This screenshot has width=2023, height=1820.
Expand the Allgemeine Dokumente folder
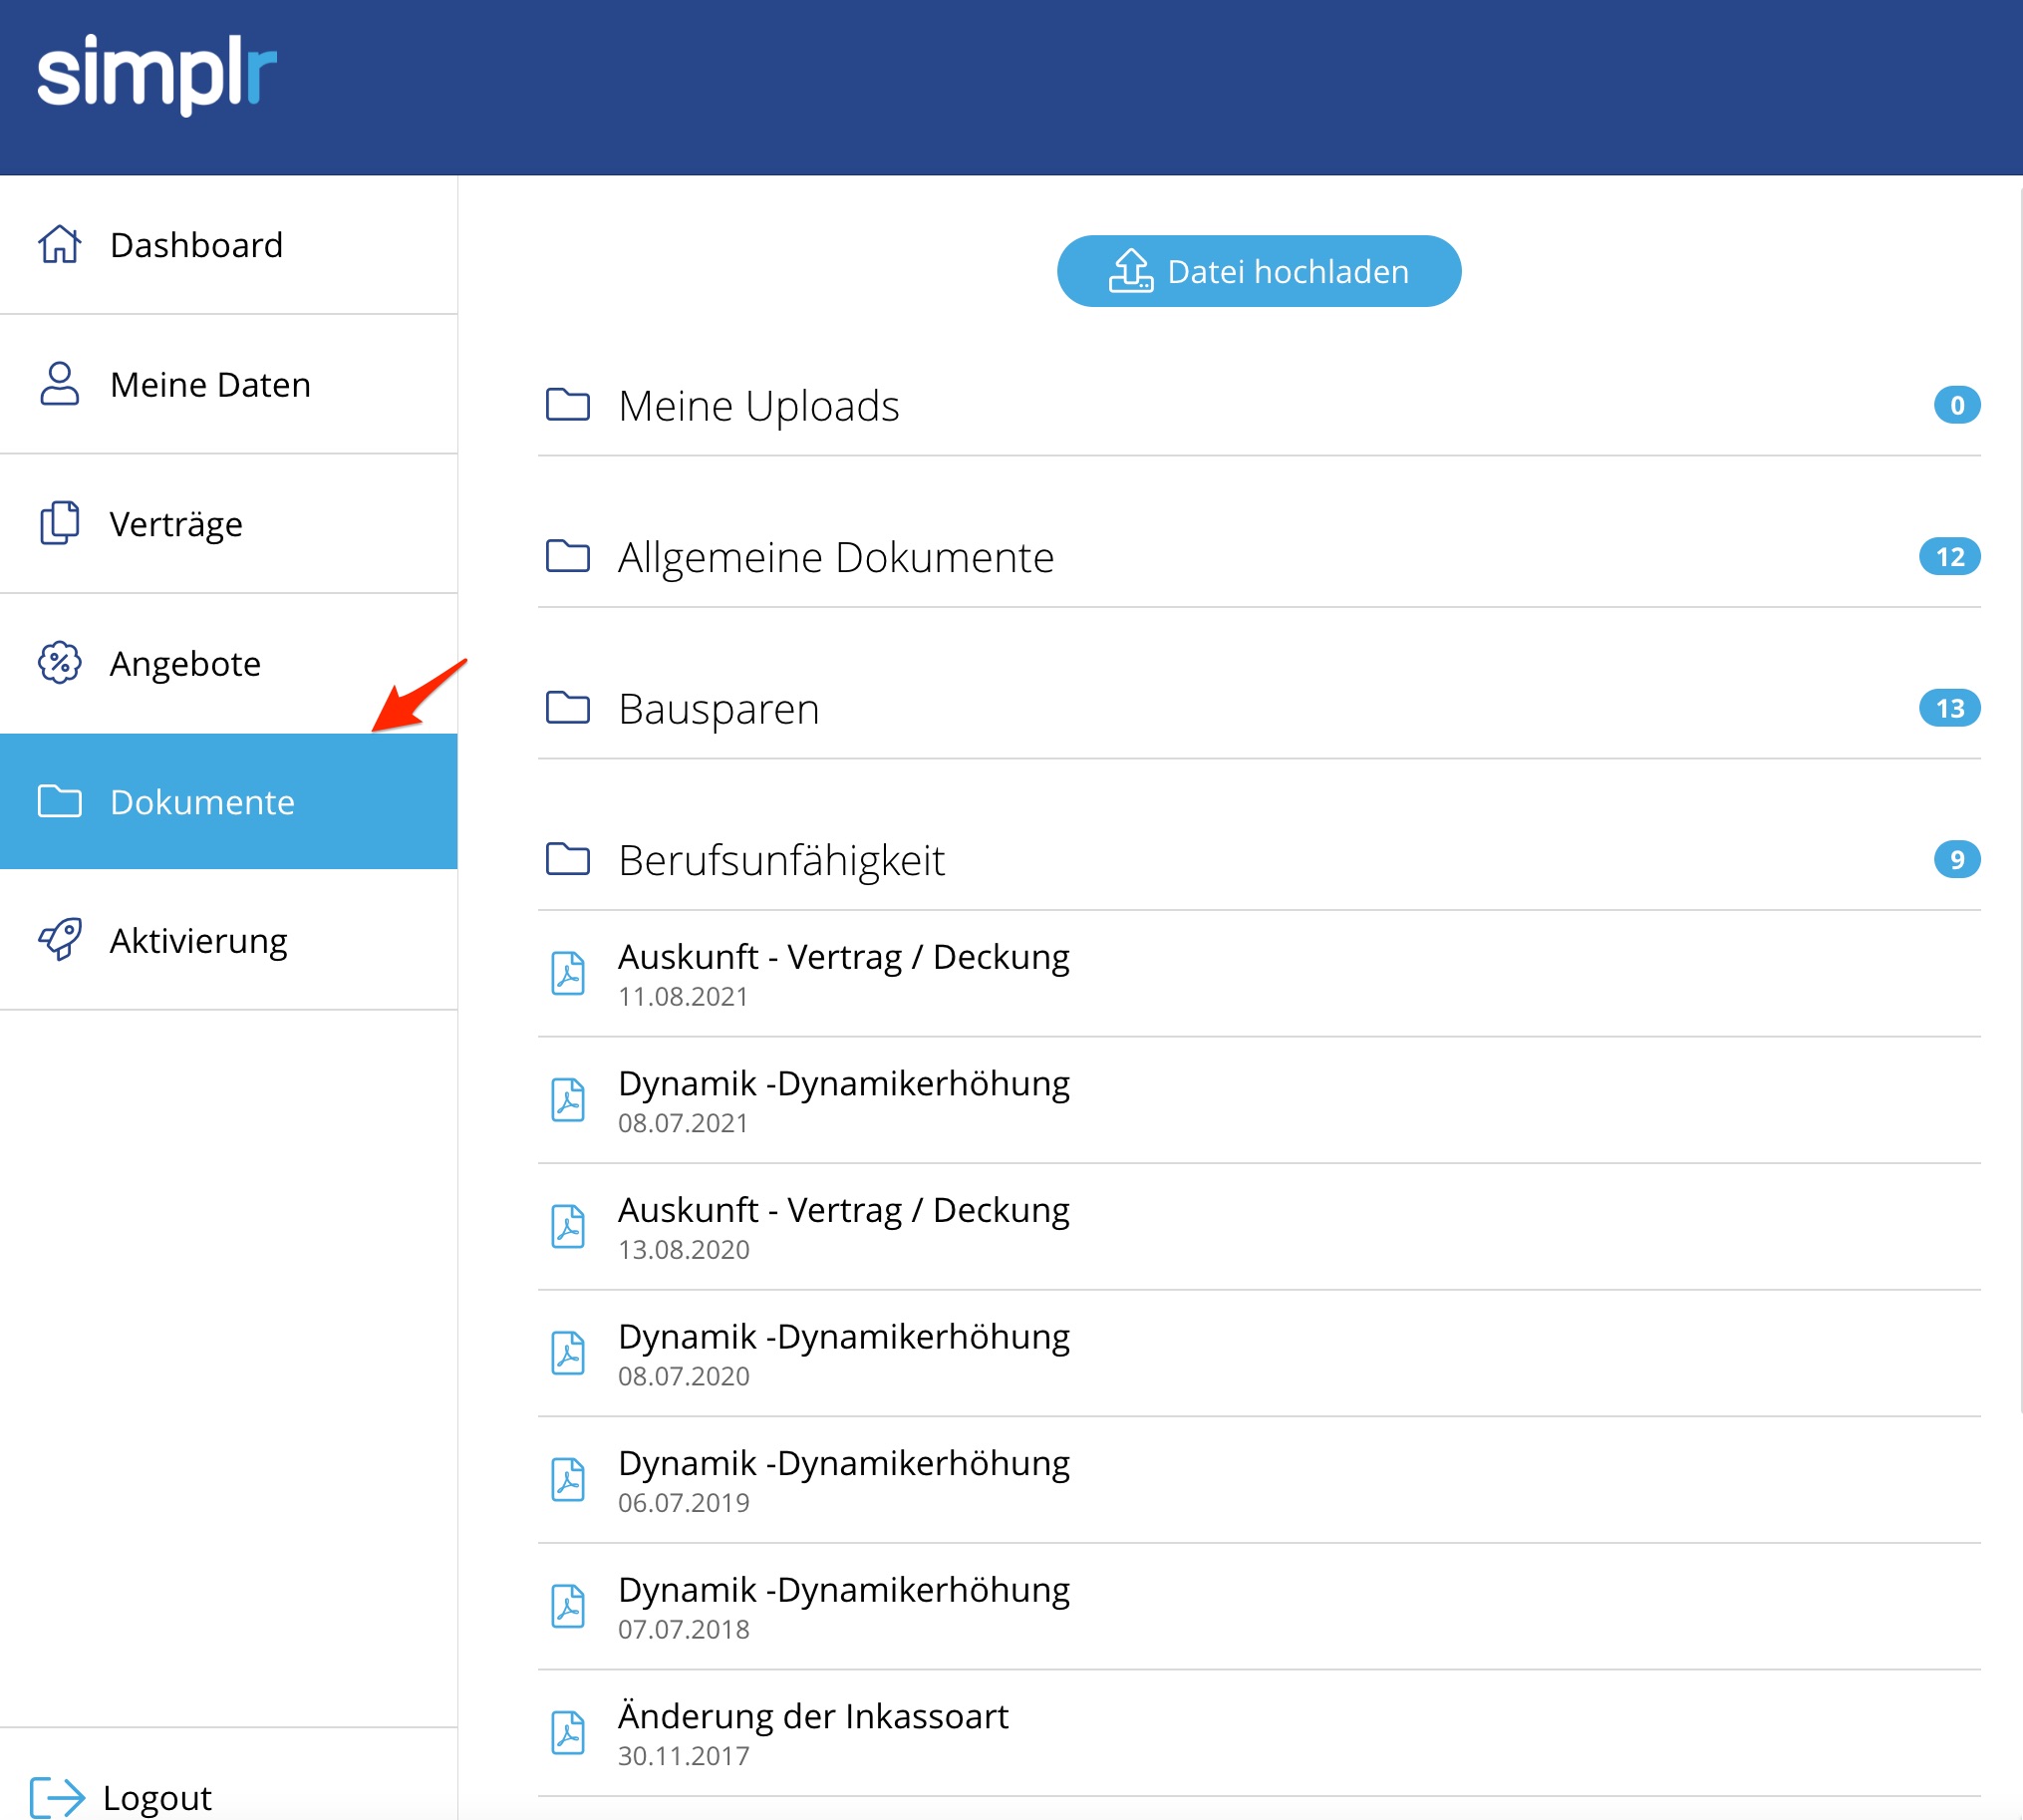pyautogui.click(x=835, y=557)
